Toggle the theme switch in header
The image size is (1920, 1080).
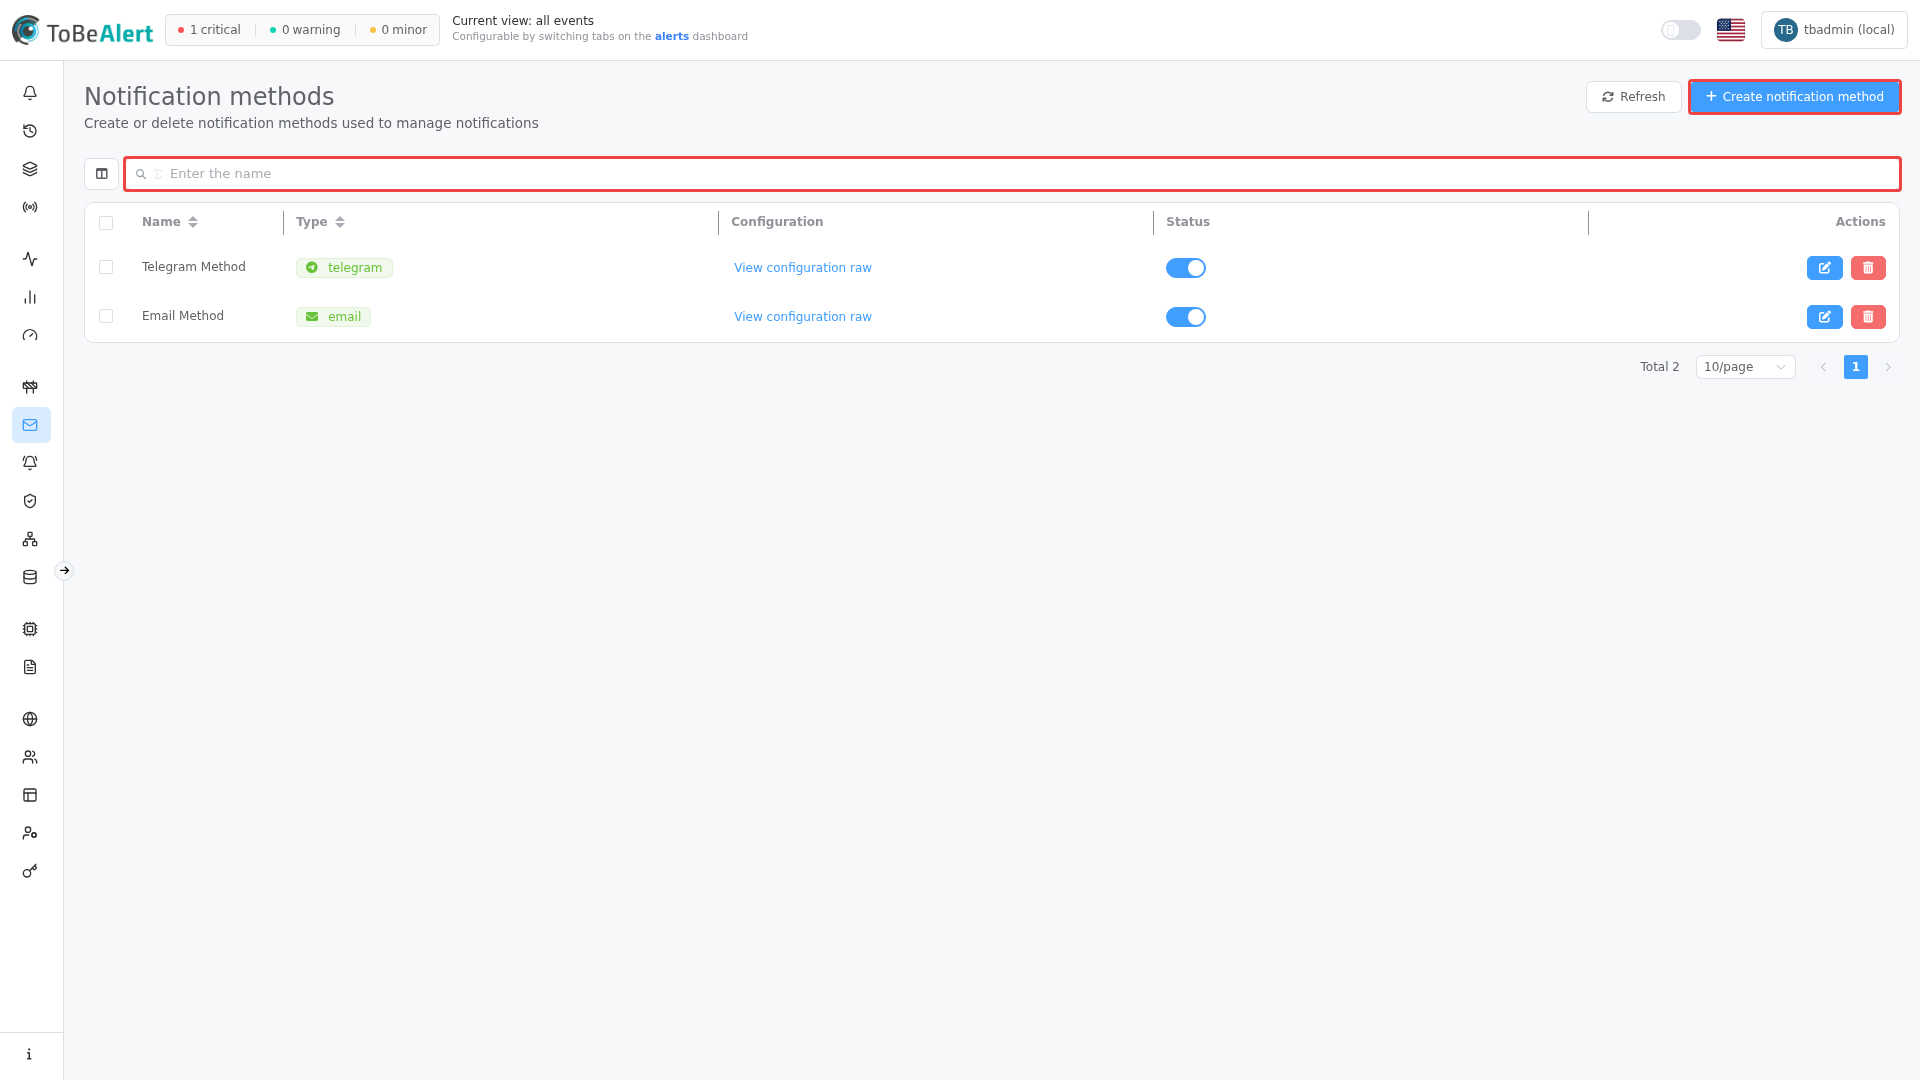[1681, 30]
